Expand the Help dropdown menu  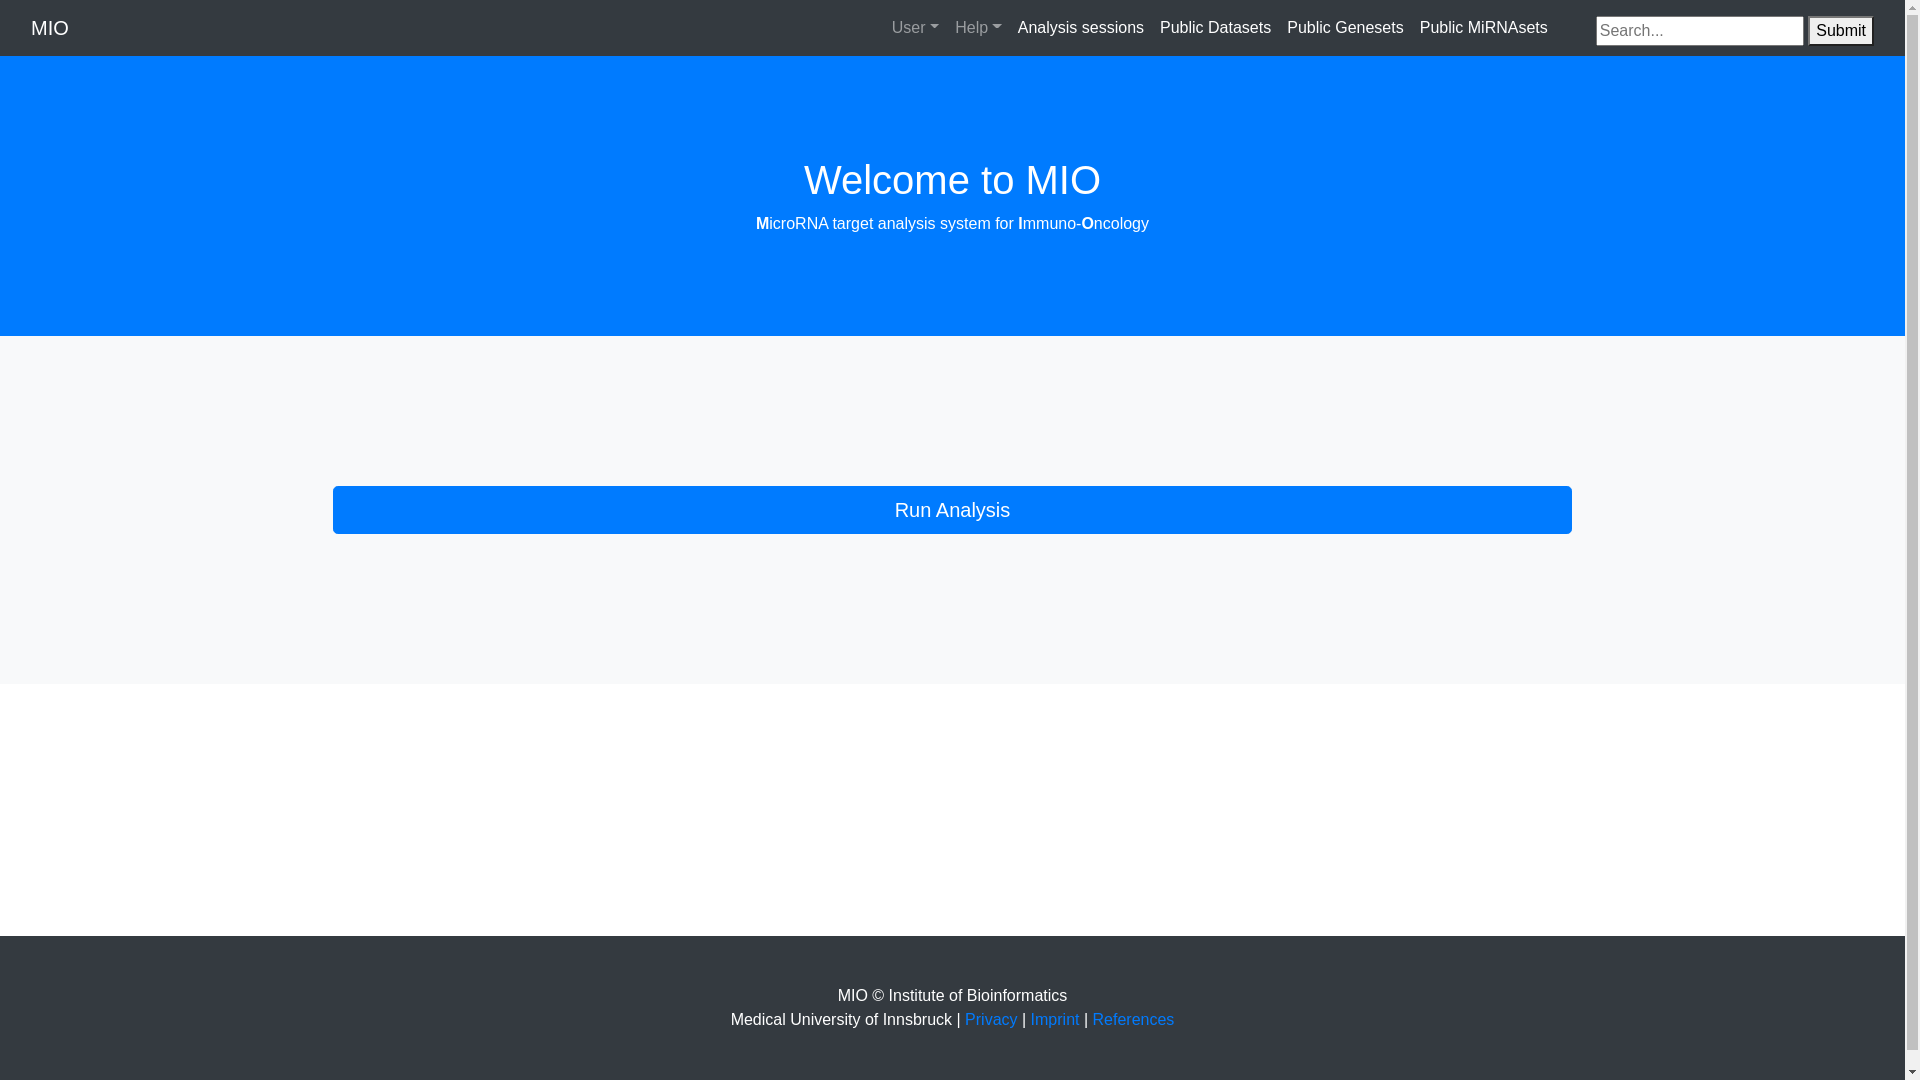(x=978, y=28)
